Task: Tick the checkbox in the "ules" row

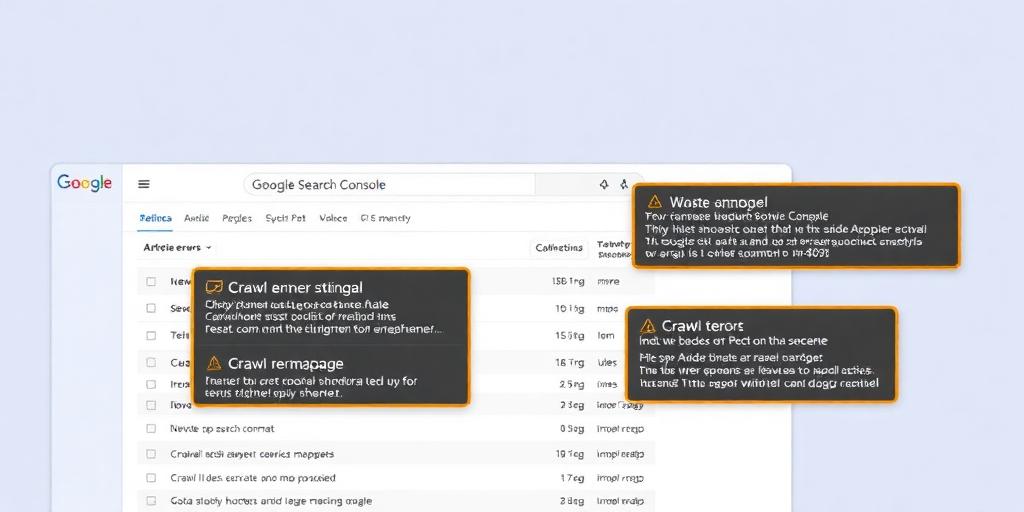Action: pos(152,362)
